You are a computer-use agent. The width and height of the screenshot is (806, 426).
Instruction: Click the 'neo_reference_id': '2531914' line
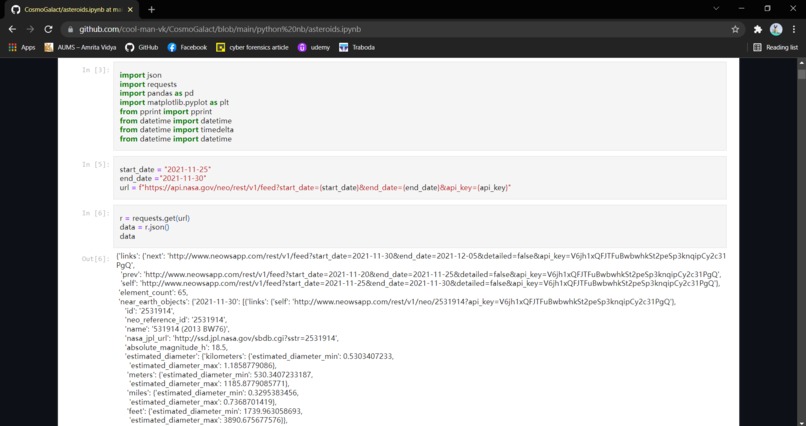click(176, 320)
